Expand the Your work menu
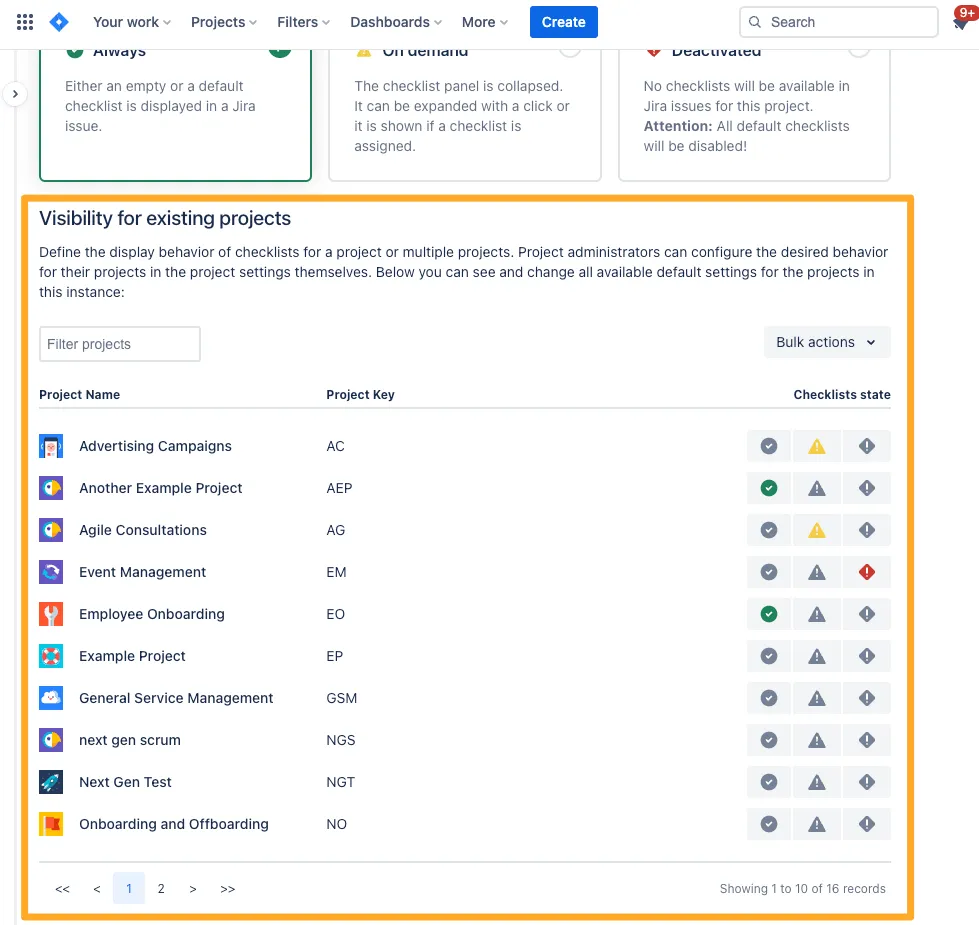 point(132,22)
